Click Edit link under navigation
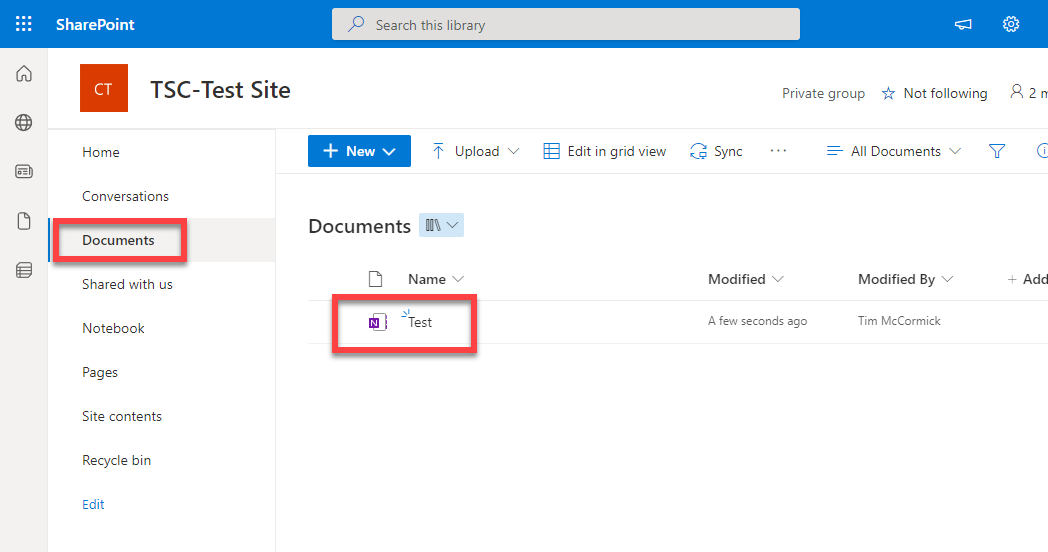This screenshot has height=552, width=1048. coord(93,504)
